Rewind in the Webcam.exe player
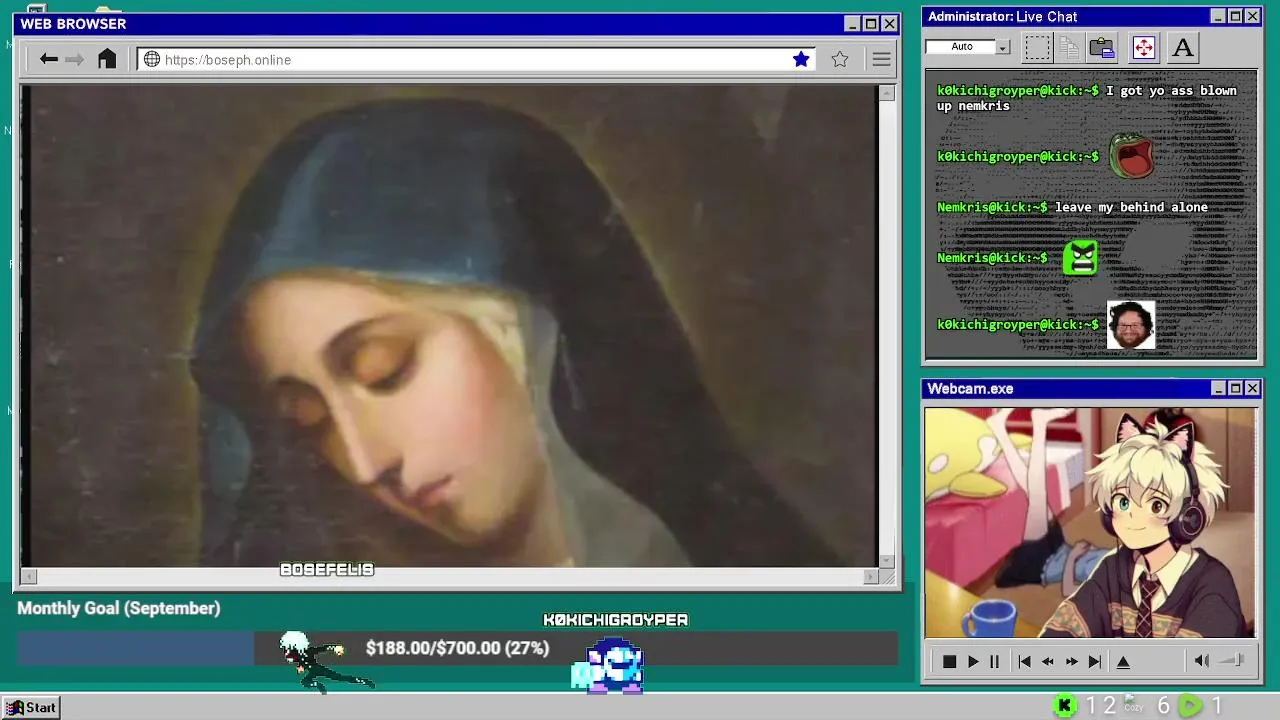This screenshot has height=720, width=1280. coord(1048,661)
